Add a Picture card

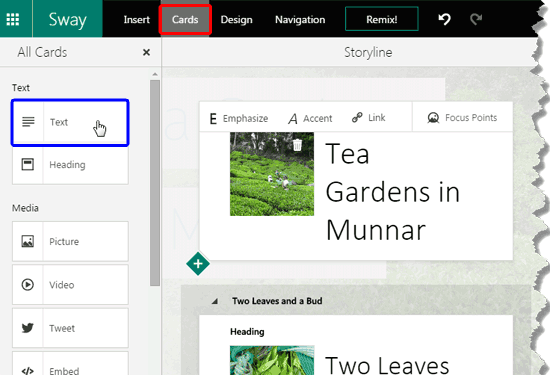pyautogui.click(x=70, y=241)
